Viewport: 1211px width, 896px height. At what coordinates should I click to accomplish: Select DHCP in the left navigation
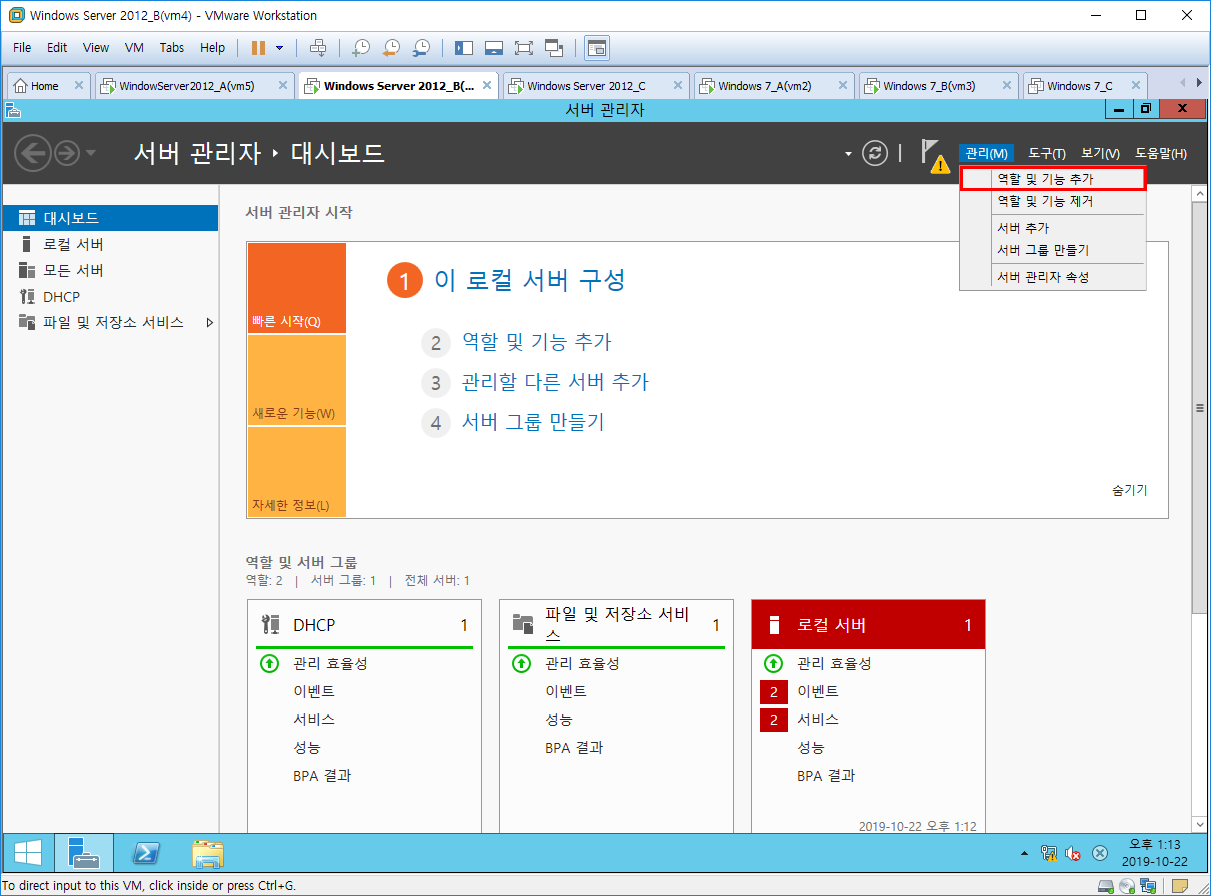[x=110, y=296]
